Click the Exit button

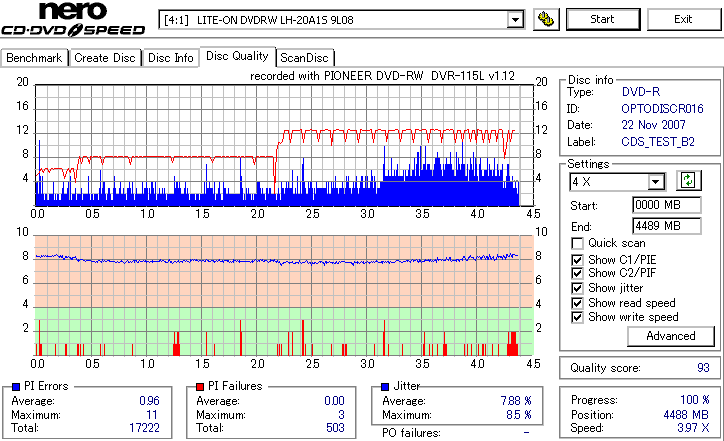[683, 19]
